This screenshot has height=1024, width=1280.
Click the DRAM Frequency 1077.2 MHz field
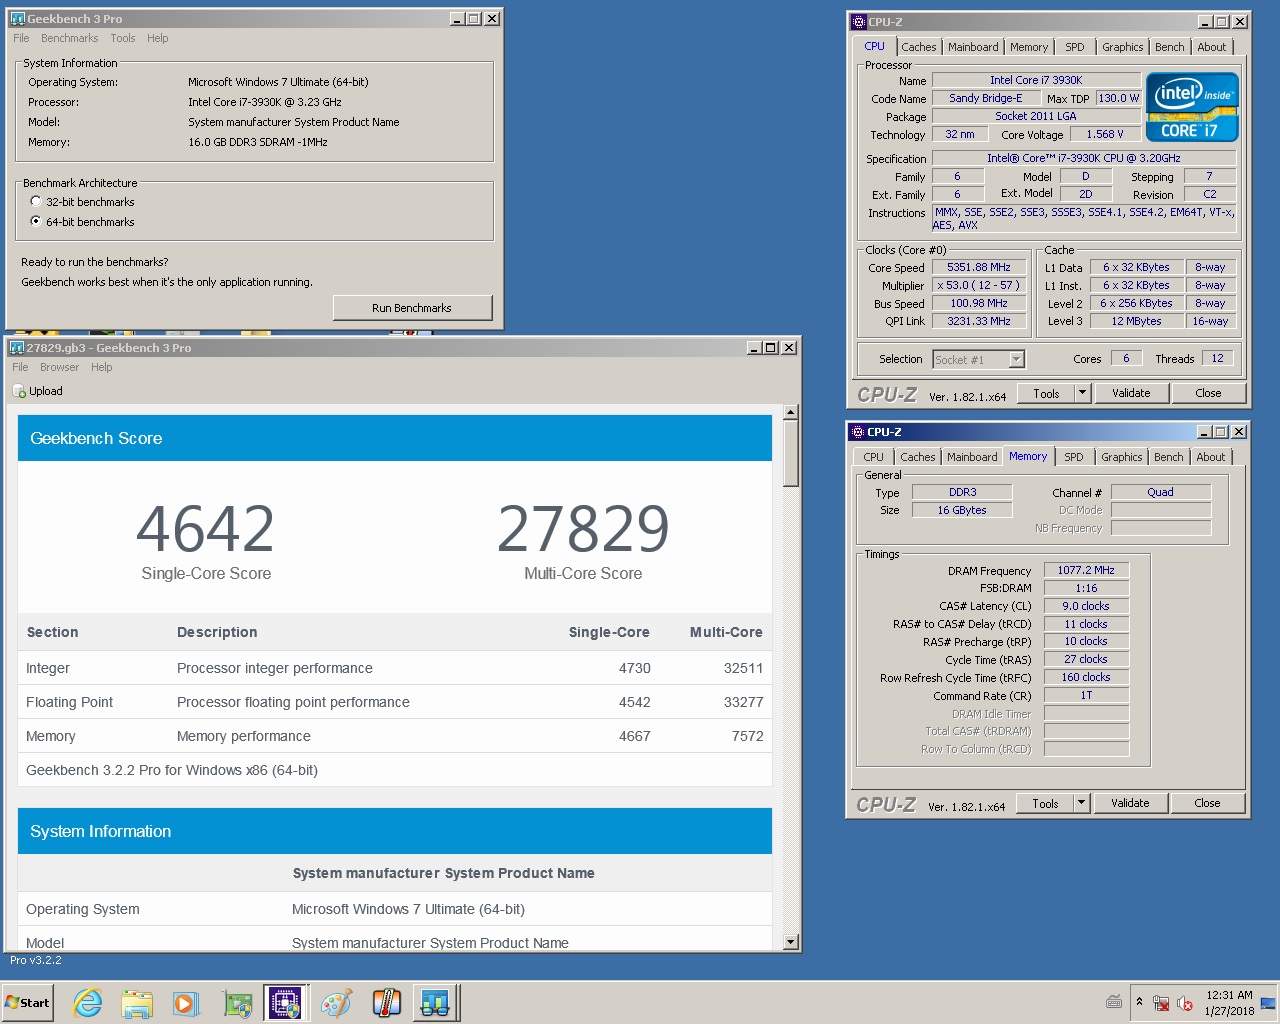tap(1087, 570)
